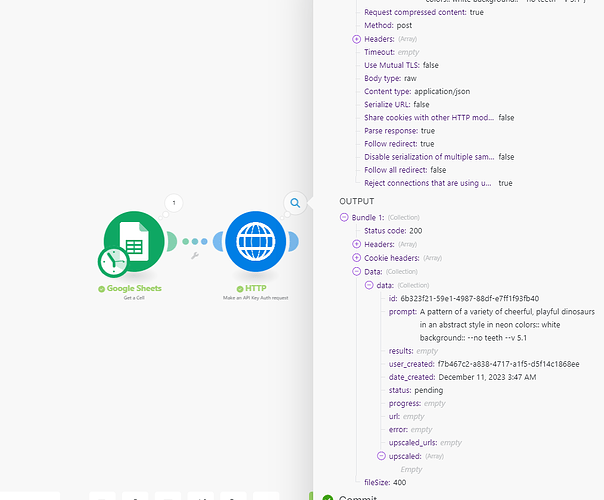Select the id value 6b323f21-59e1-4987
The width and height of the screenshot is (604, 500).
click(x=470, y=299)
